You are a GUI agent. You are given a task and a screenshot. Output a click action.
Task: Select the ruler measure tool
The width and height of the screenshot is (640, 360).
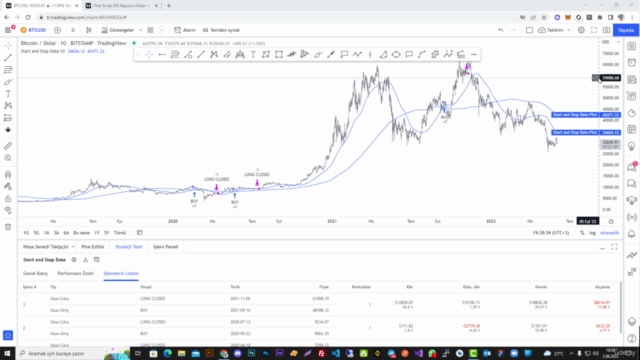(x=8, y=146)
